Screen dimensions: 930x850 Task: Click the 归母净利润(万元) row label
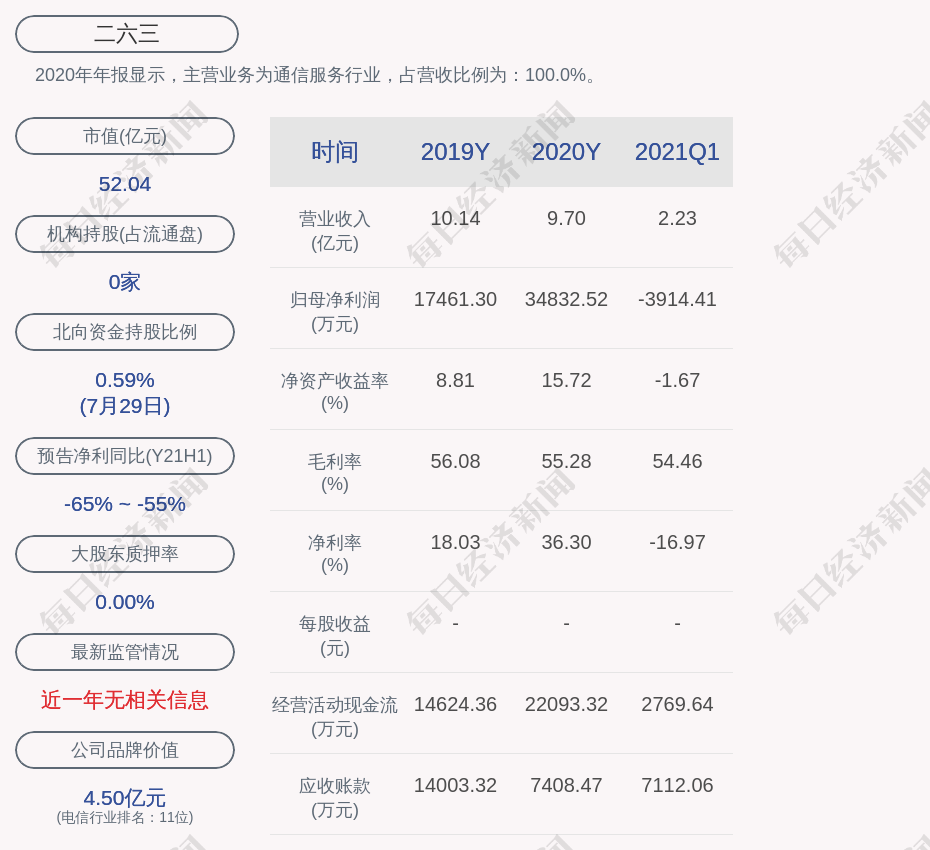[335, 311]
